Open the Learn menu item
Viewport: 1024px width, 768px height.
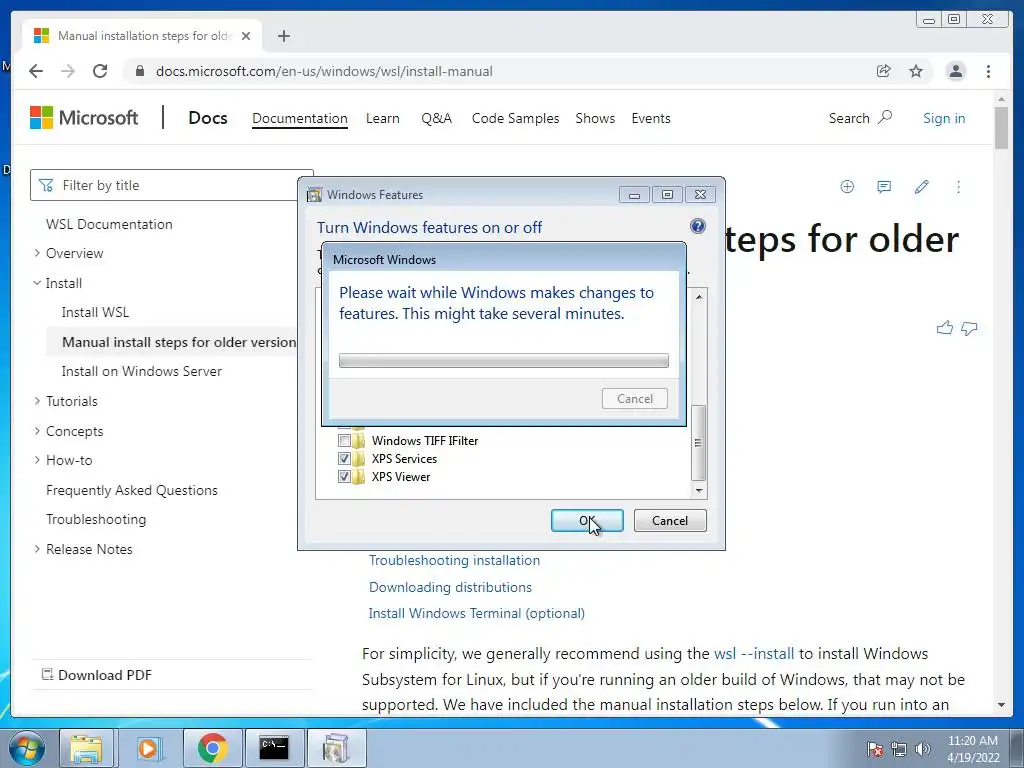[383, 118]
